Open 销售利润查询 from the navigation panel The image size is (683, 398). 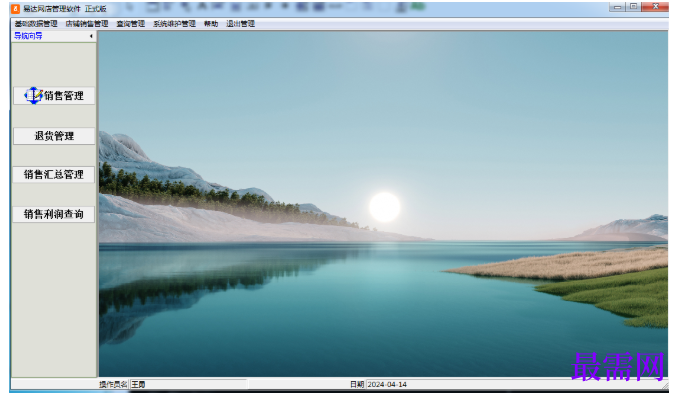(x=54, y=214)
